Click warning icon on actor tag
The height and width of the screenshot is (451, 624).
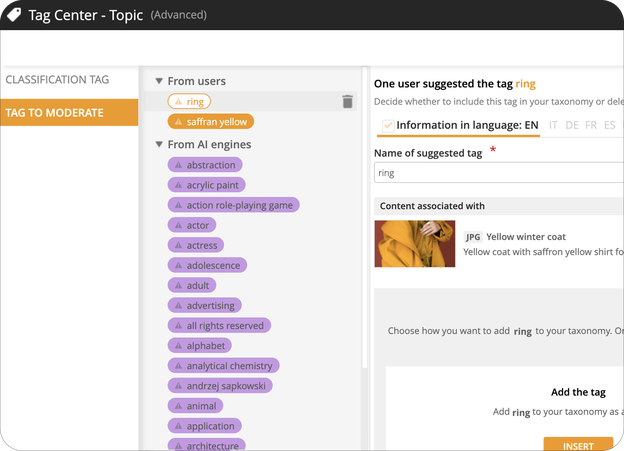coord(178,225)
